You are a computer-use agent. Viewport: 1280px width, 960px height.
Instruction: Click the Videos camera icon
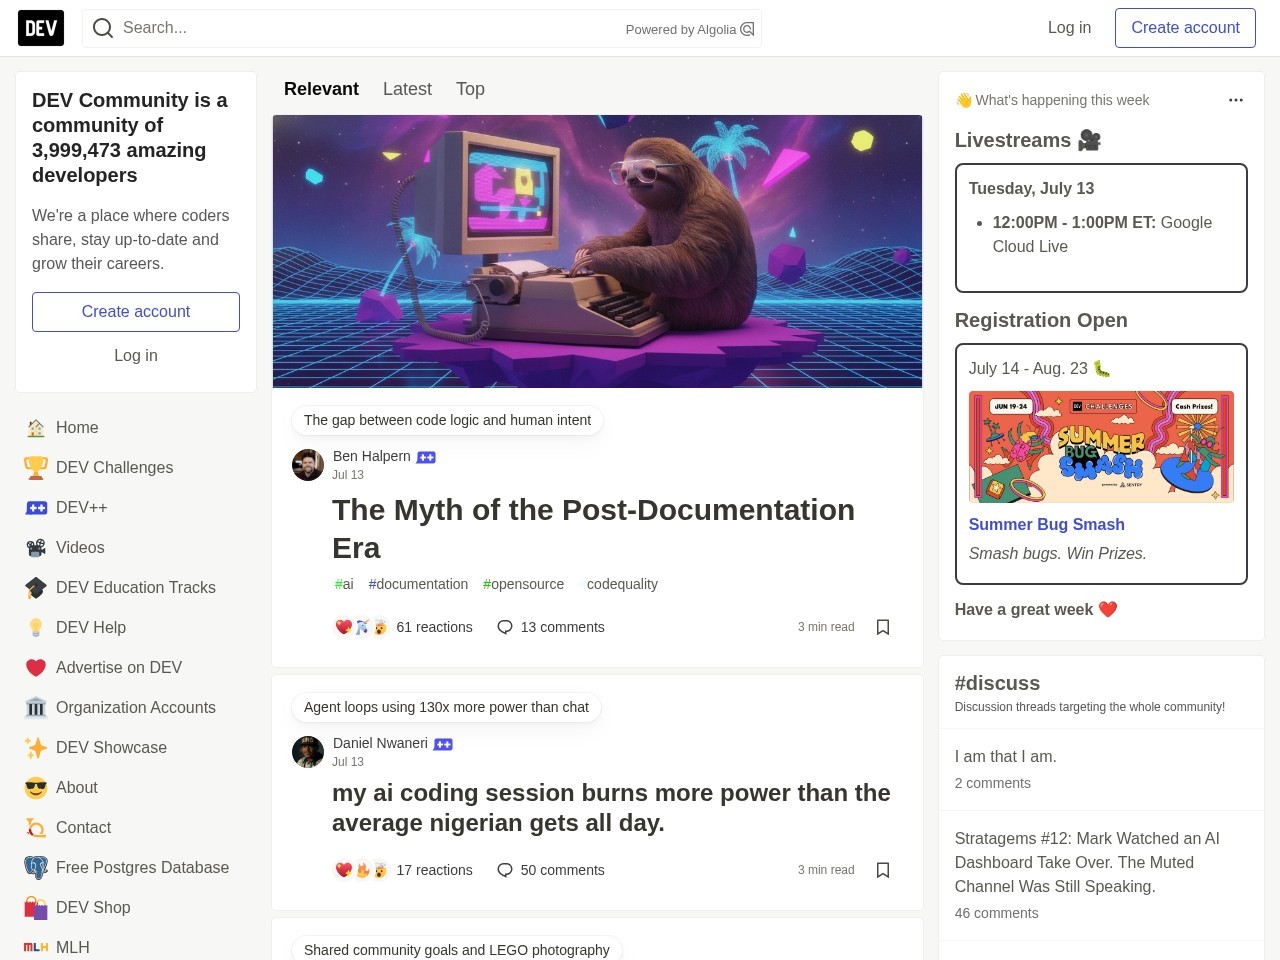(x=36, y=548)
